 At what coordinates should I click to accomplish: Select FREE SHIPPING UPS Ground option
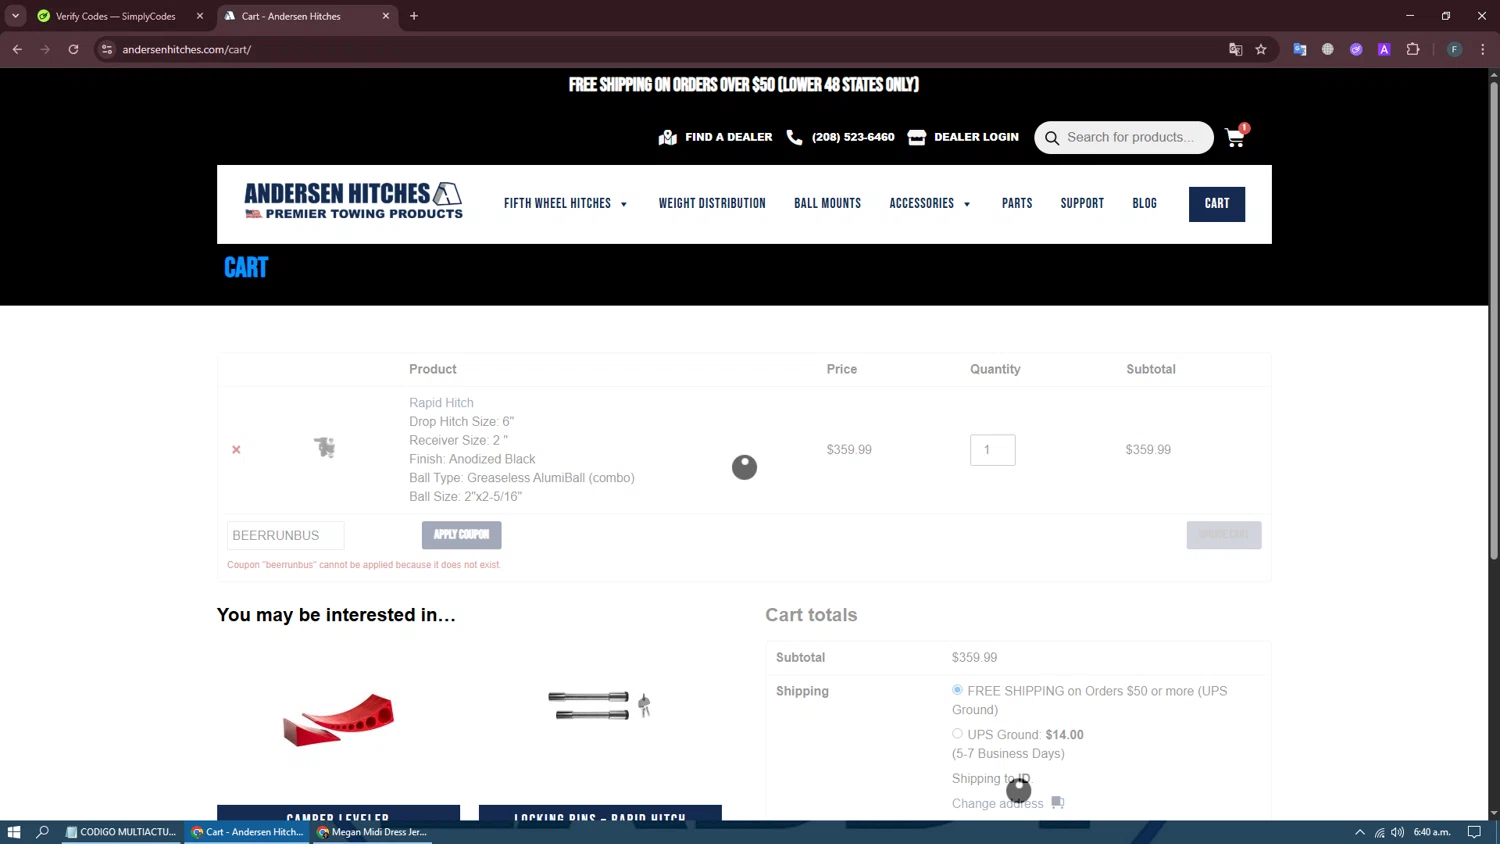[957, 690]
